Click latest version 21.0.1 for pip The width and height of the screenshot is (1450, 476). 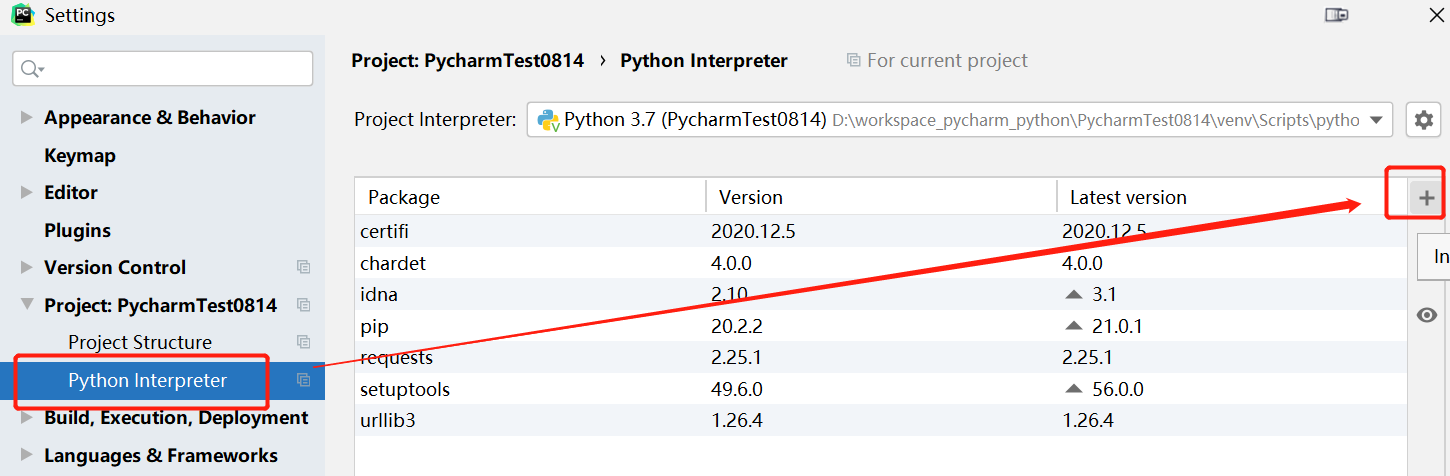1117,326
